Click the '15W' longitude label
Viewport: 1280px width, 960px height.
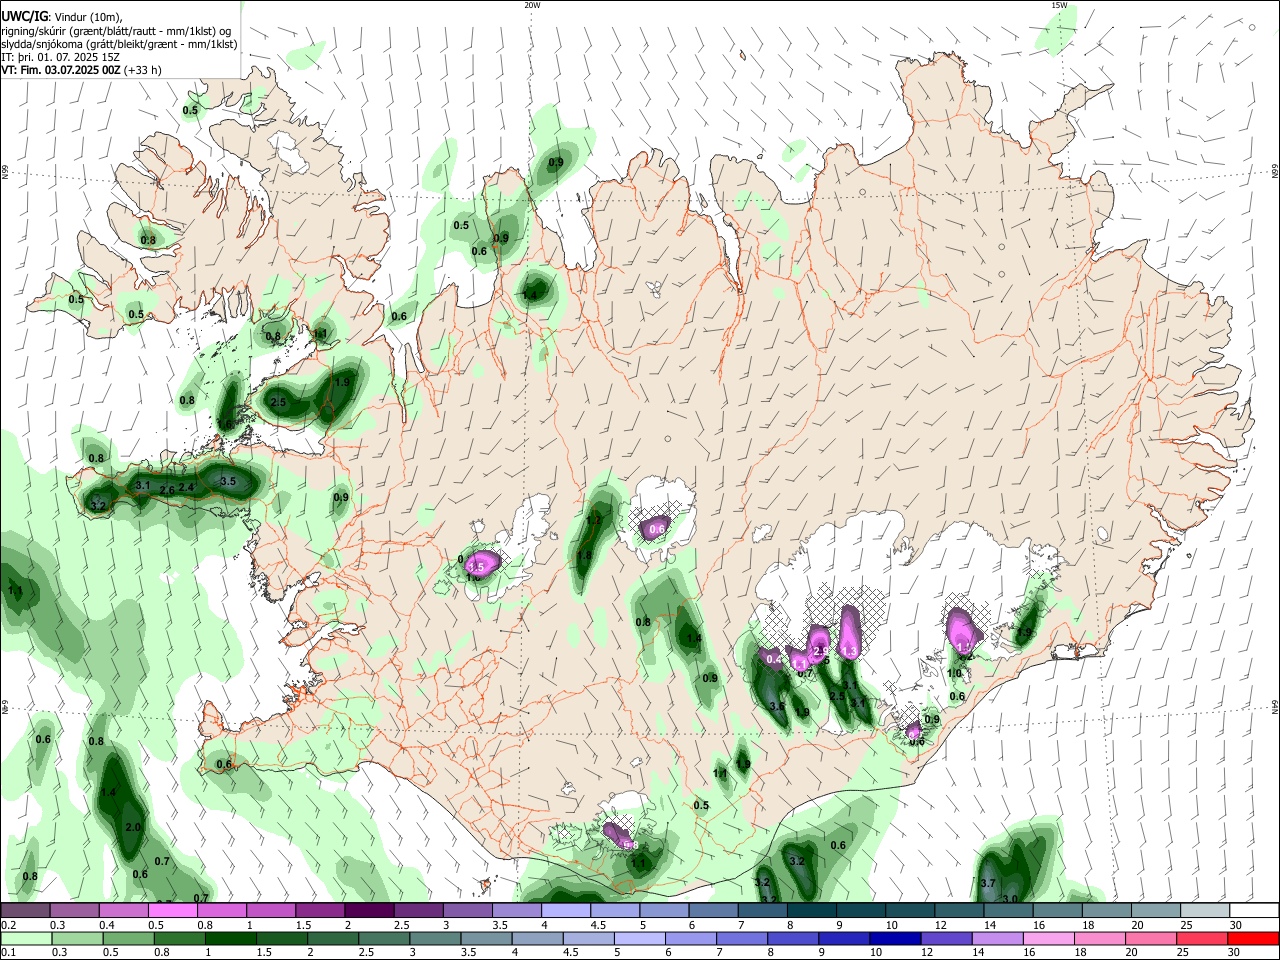click(1060, 5)
